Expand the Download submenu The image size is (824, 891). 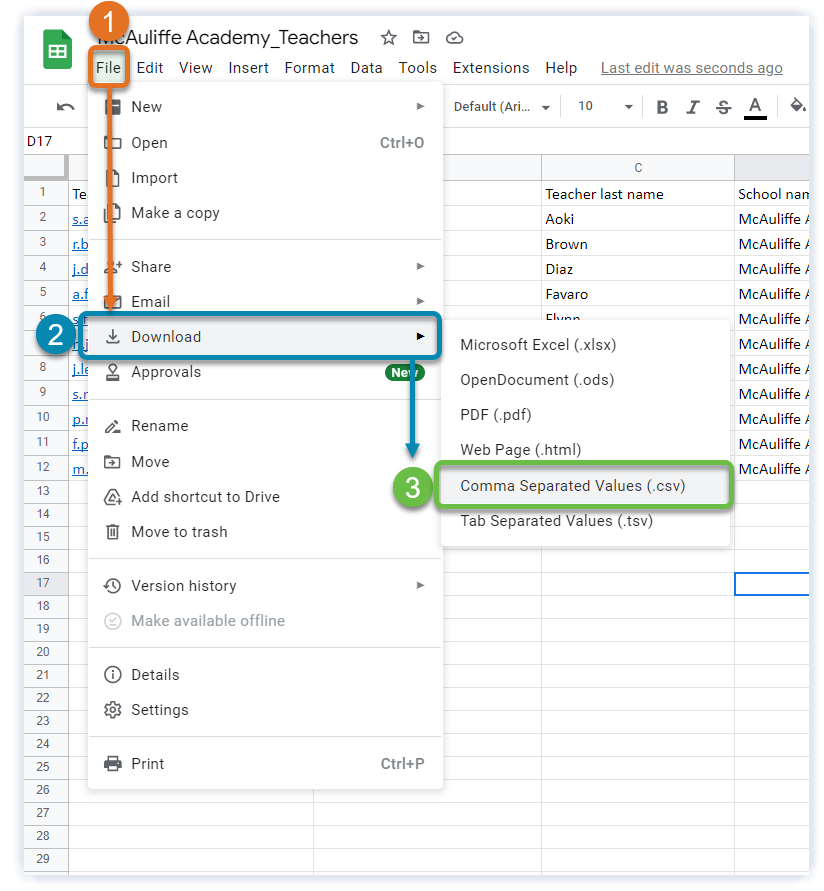point(265,337)
